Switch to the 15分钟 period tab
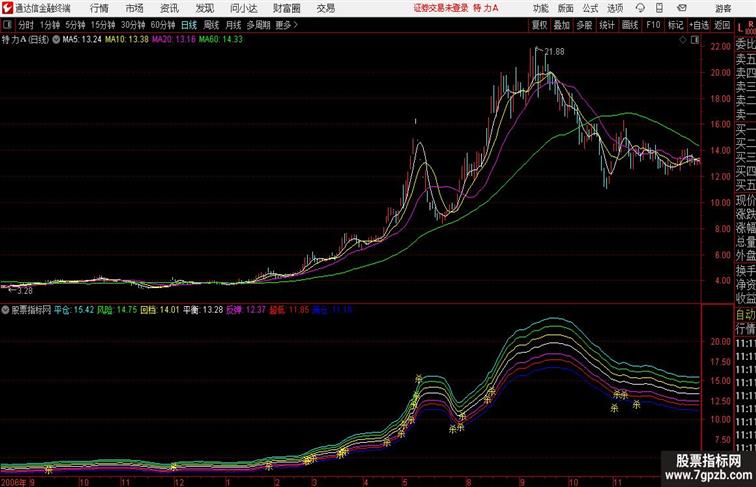 click(x=103, y=25)
